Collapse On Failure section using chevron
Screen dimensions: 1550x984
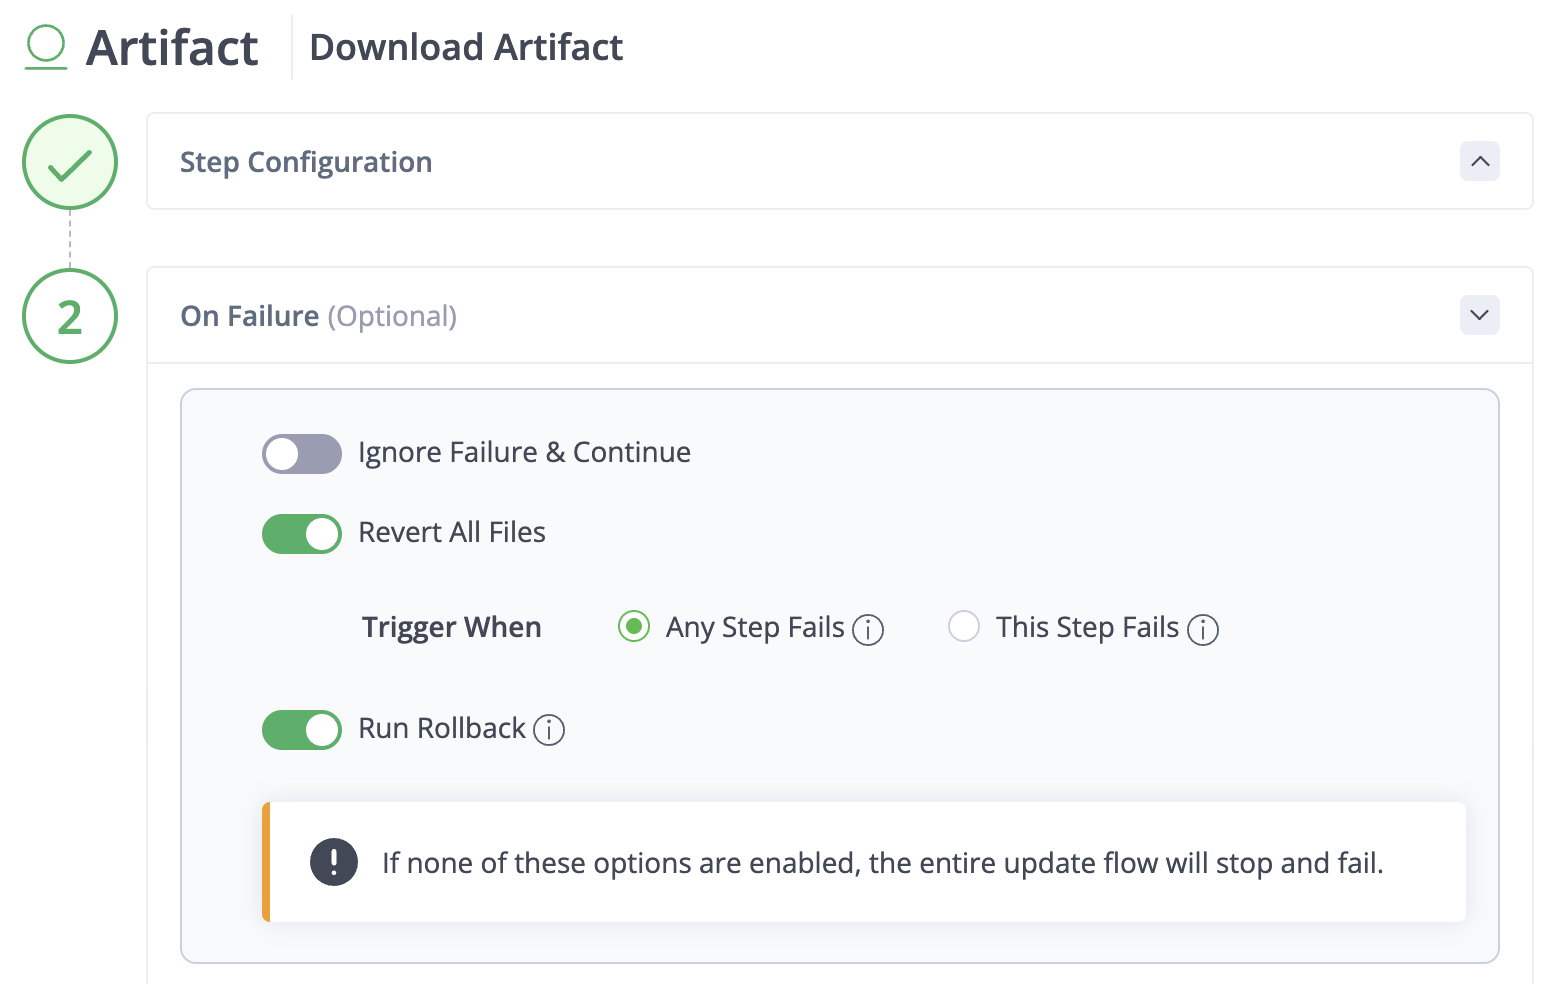coord(1480,315)
